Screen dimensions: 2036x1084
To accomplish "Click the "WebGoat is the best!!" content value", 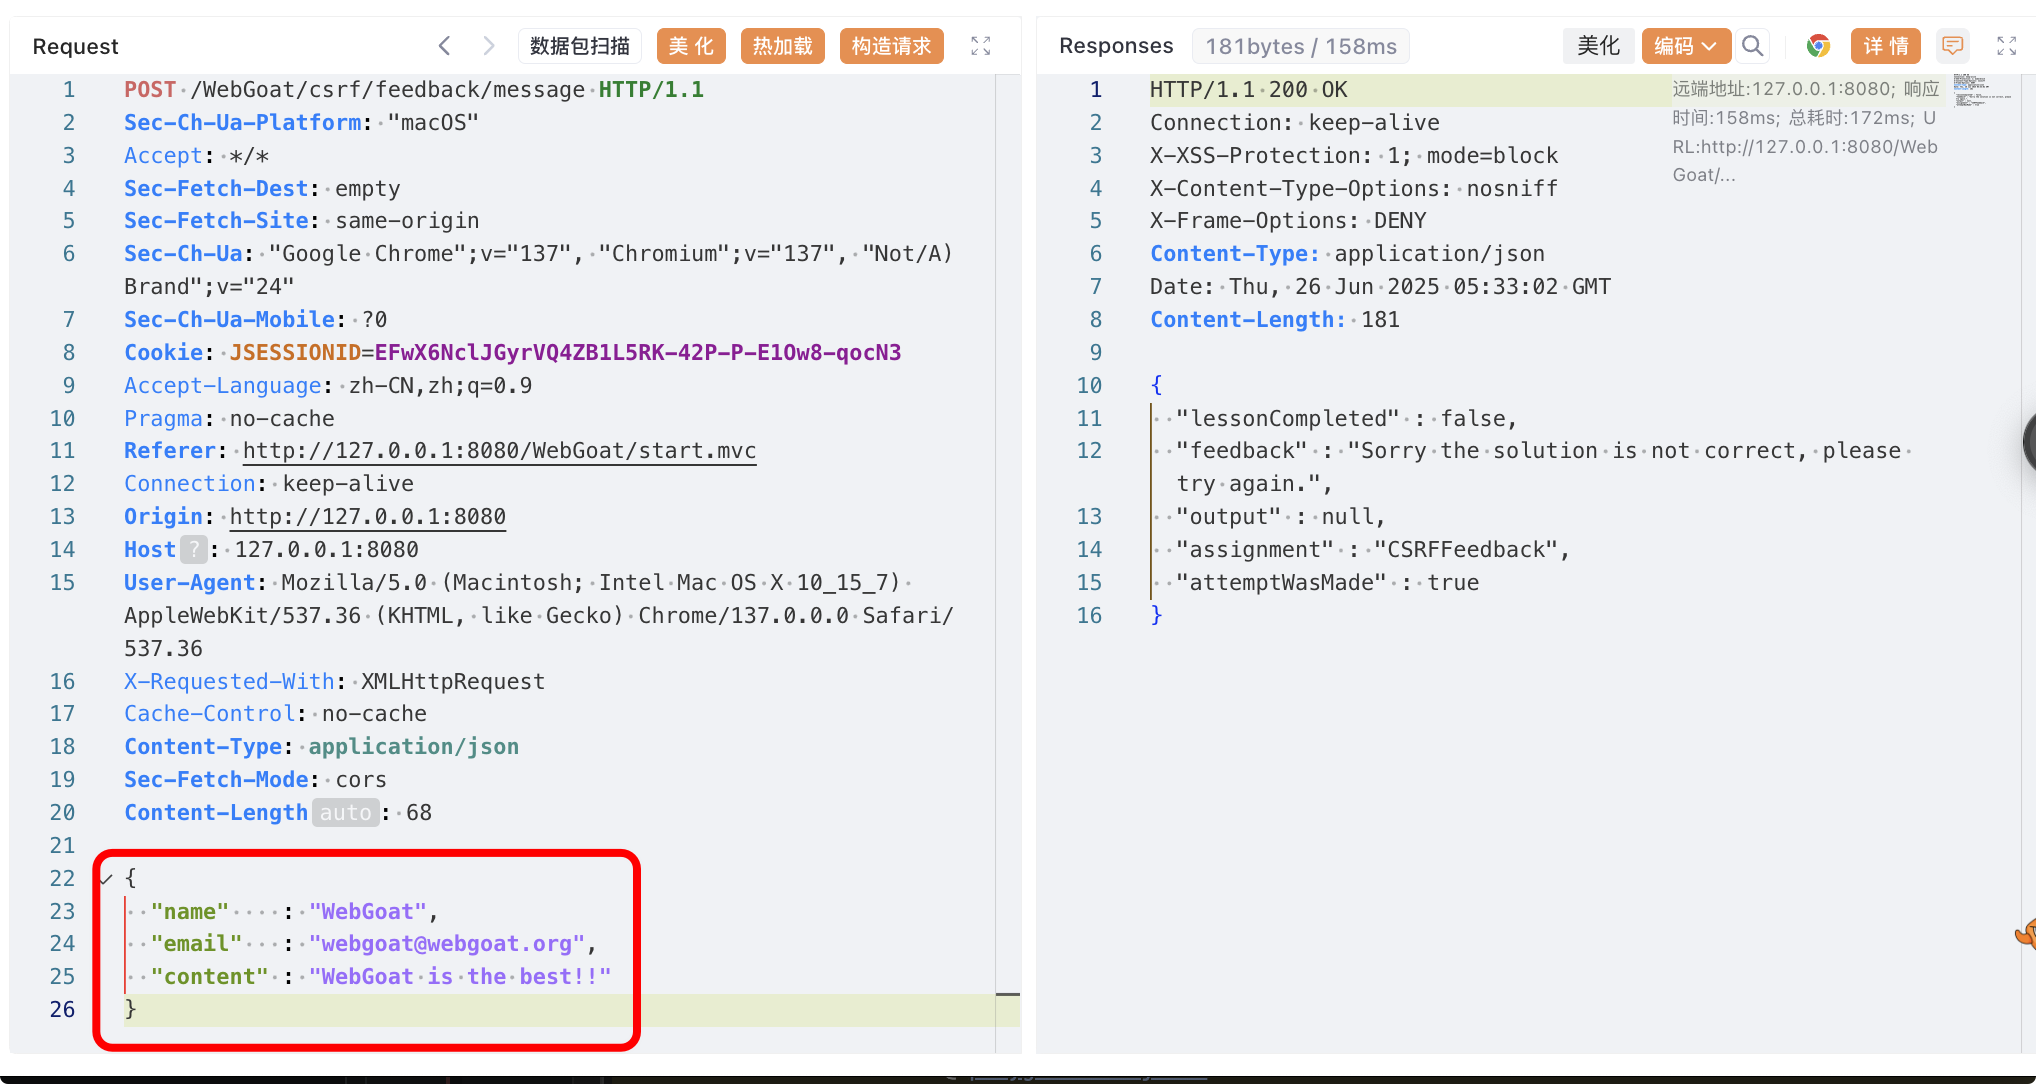I will (x=460, y=977).
